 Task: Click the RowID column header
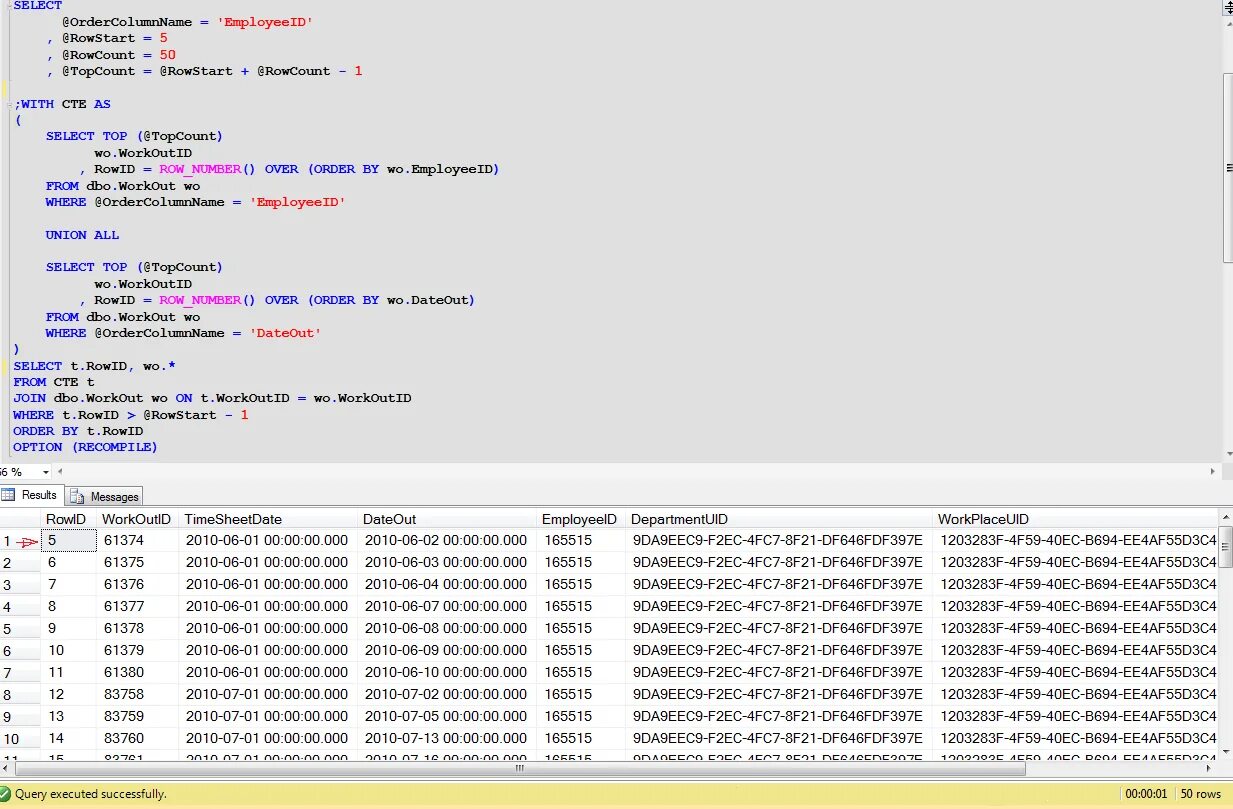[68, 519]
